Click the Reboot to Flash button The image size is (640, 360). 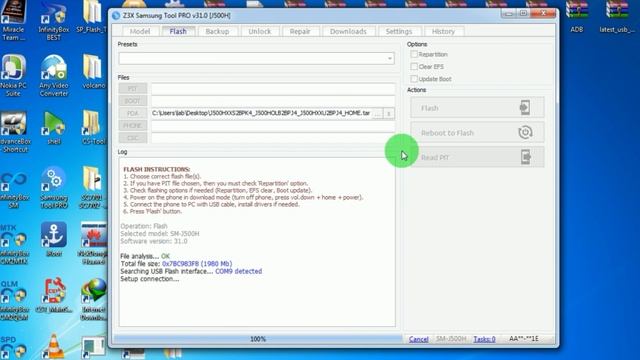477,132
